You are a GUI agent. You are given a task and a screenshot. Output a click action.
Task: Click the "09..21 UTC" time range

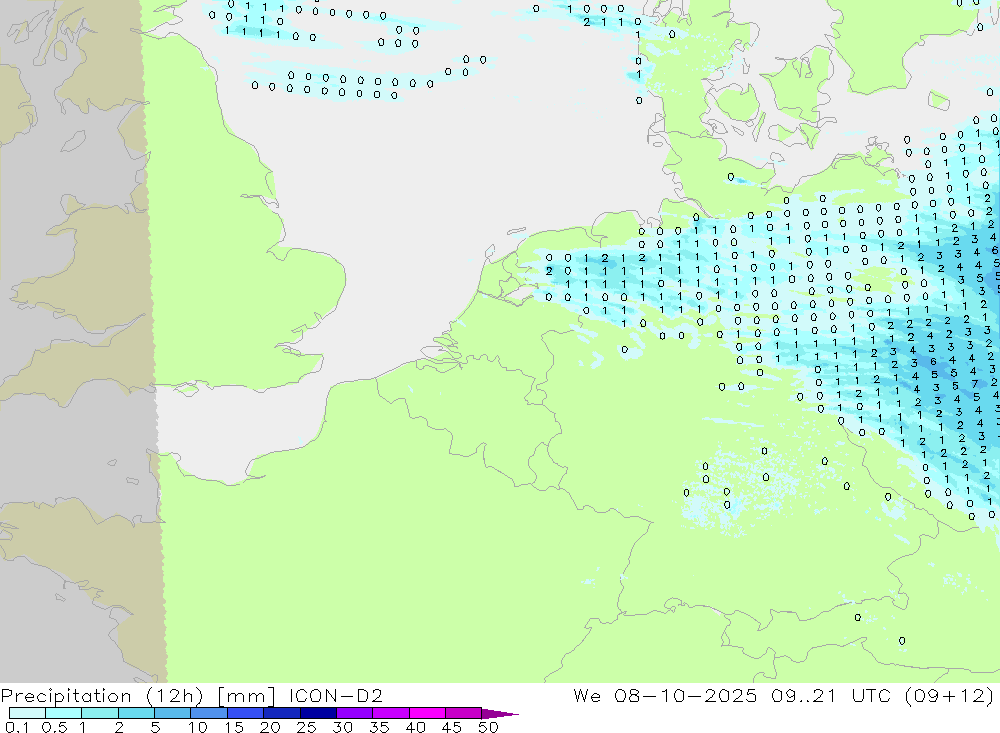click(x=830, y=695)
